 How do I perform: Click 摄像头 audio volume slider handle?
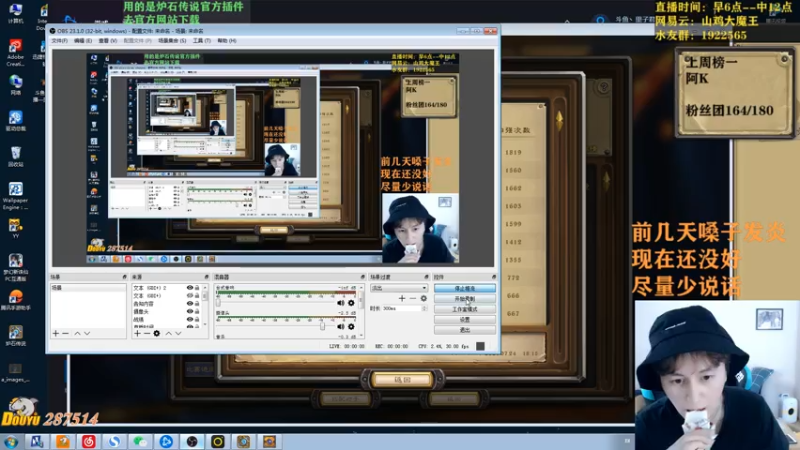tap(322, 326)
